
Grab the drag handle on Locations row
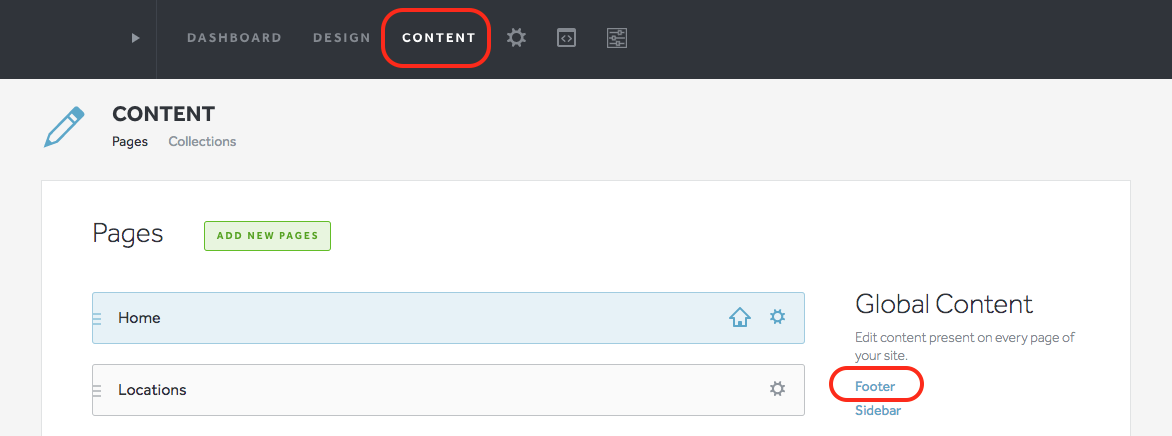[x=96, y=390]
